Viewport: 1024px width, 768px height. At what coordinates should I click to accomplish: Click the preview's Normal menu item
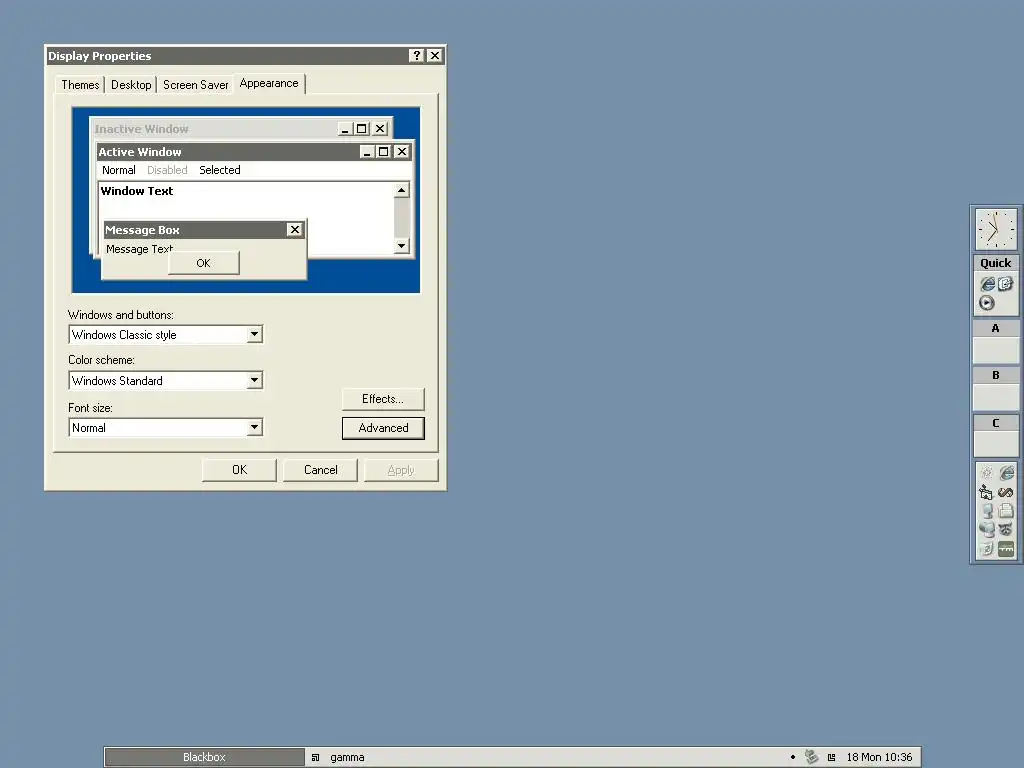pyautogui.click(x=119, y=170)
